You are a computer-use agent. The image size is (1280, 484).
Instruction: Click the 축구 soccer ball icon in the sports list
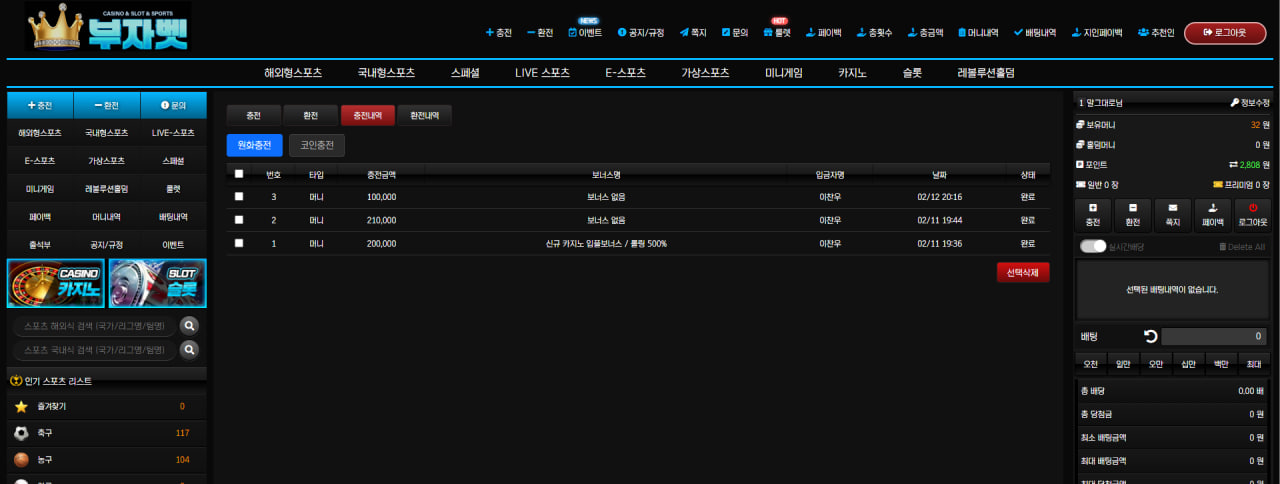[21, 433]
